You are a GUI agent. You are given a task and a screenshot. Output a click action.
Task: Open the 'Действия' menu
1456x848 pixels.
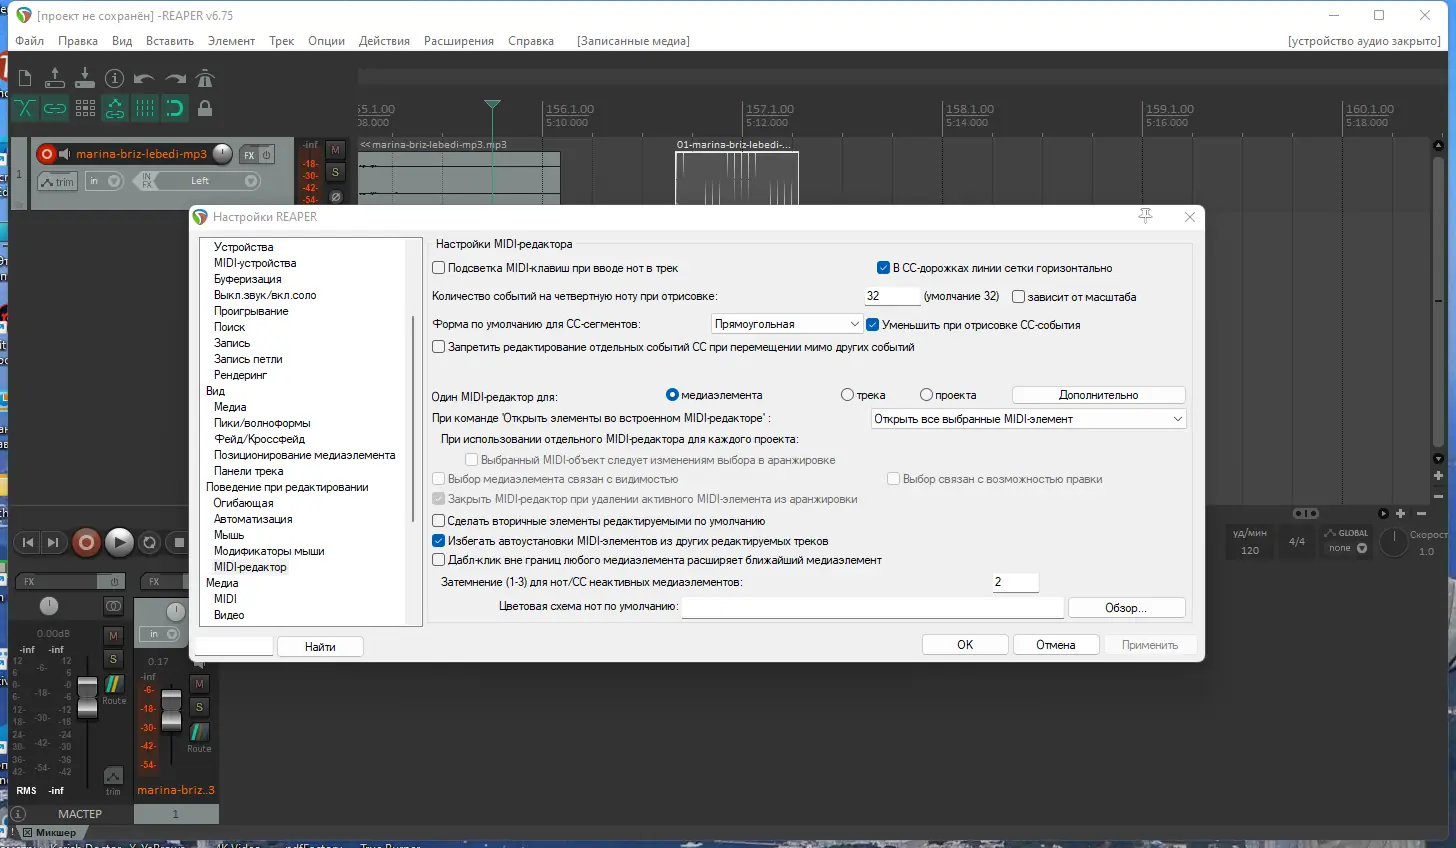coord(384,41)
